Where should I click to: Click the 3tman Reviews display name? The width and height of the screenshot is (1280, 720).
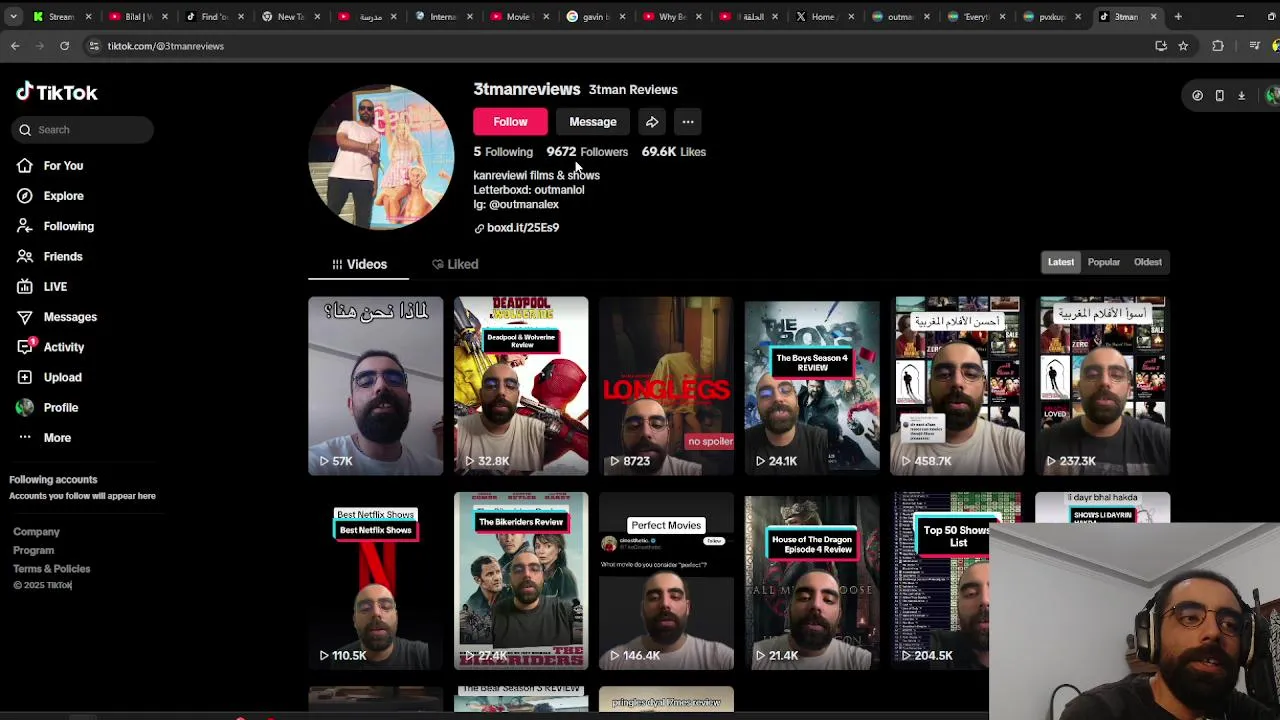(633, 90)
